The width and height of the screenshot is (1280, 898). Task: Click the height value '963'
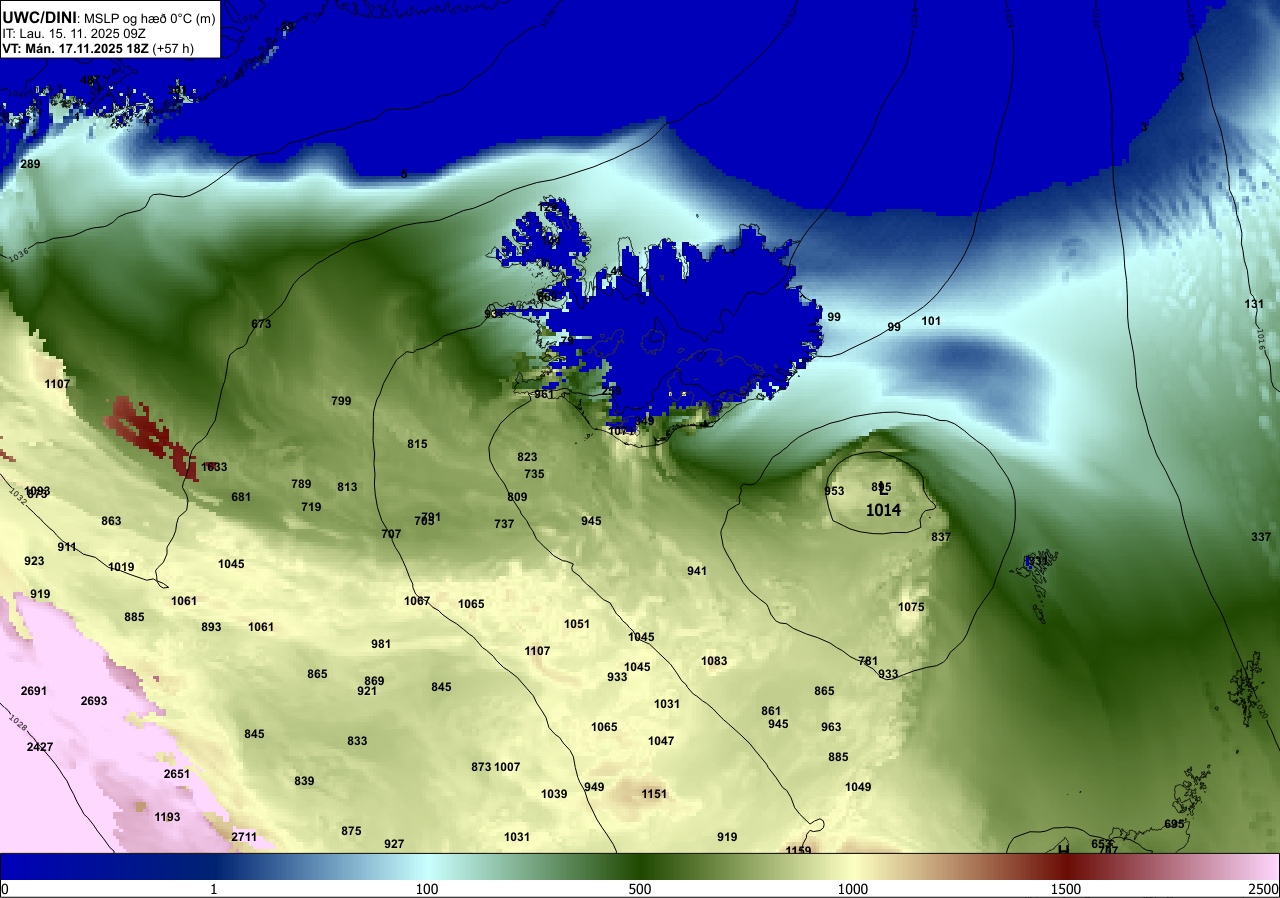(x=831, y=727)
